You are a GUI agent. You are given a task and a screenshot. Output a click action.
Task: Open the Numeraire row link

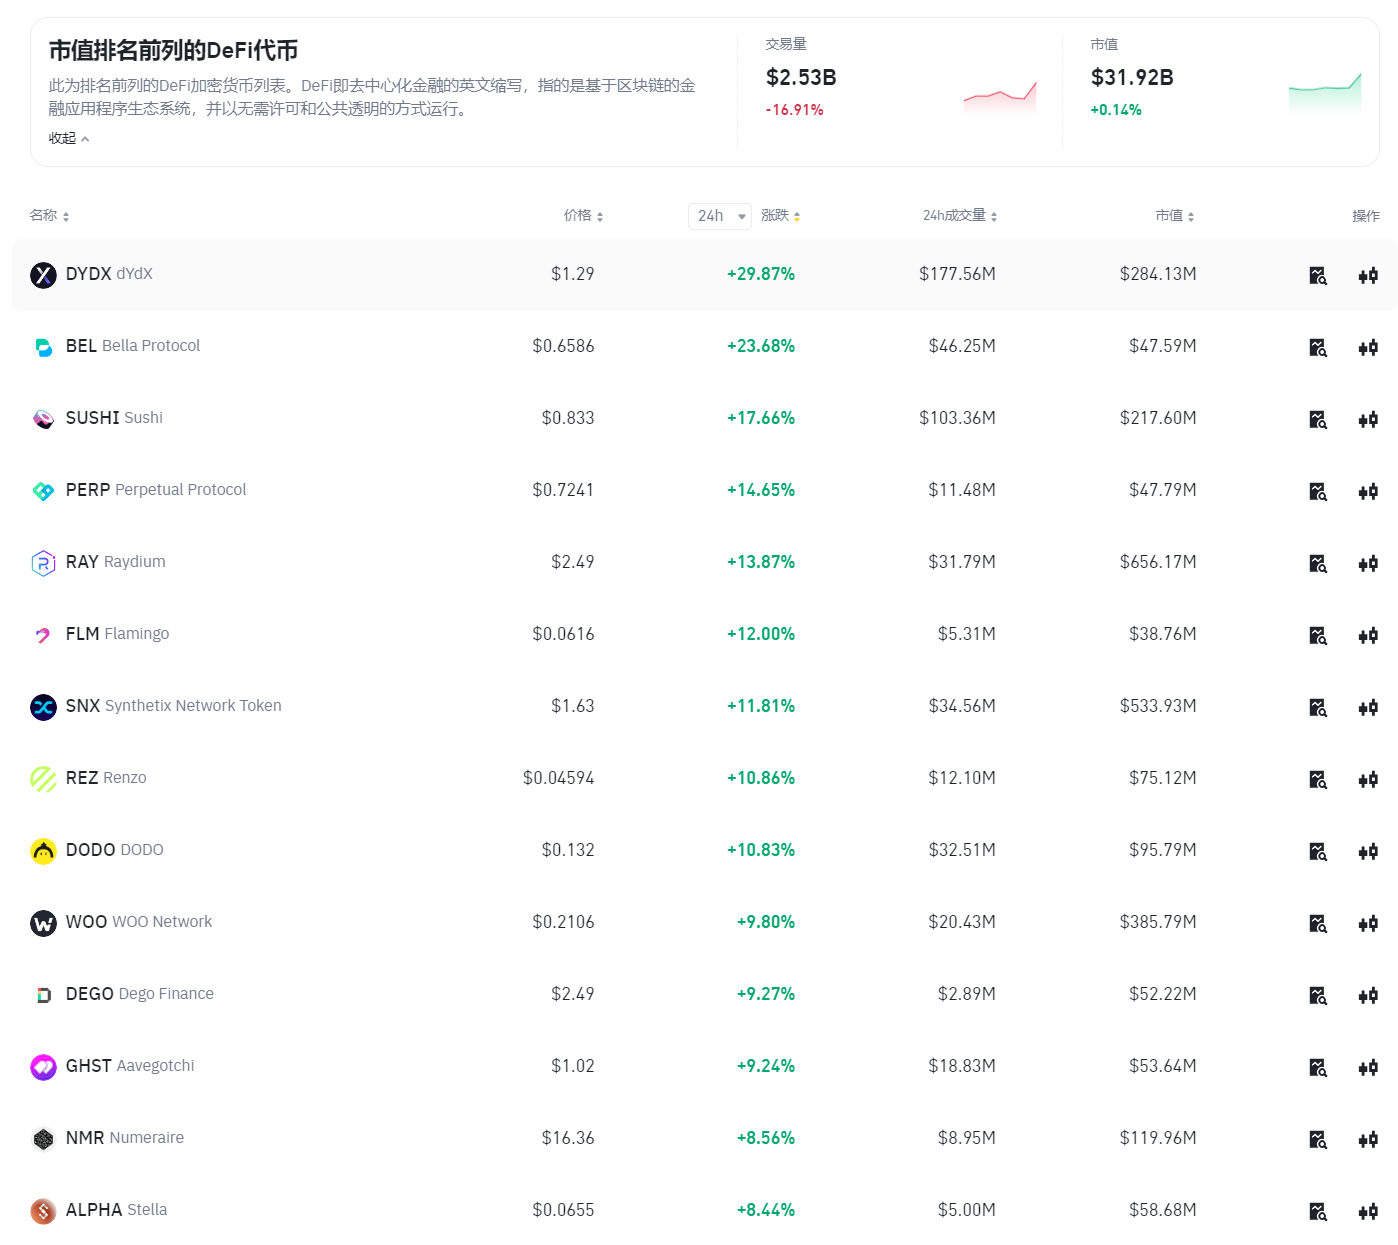[x=125, y=1138]
